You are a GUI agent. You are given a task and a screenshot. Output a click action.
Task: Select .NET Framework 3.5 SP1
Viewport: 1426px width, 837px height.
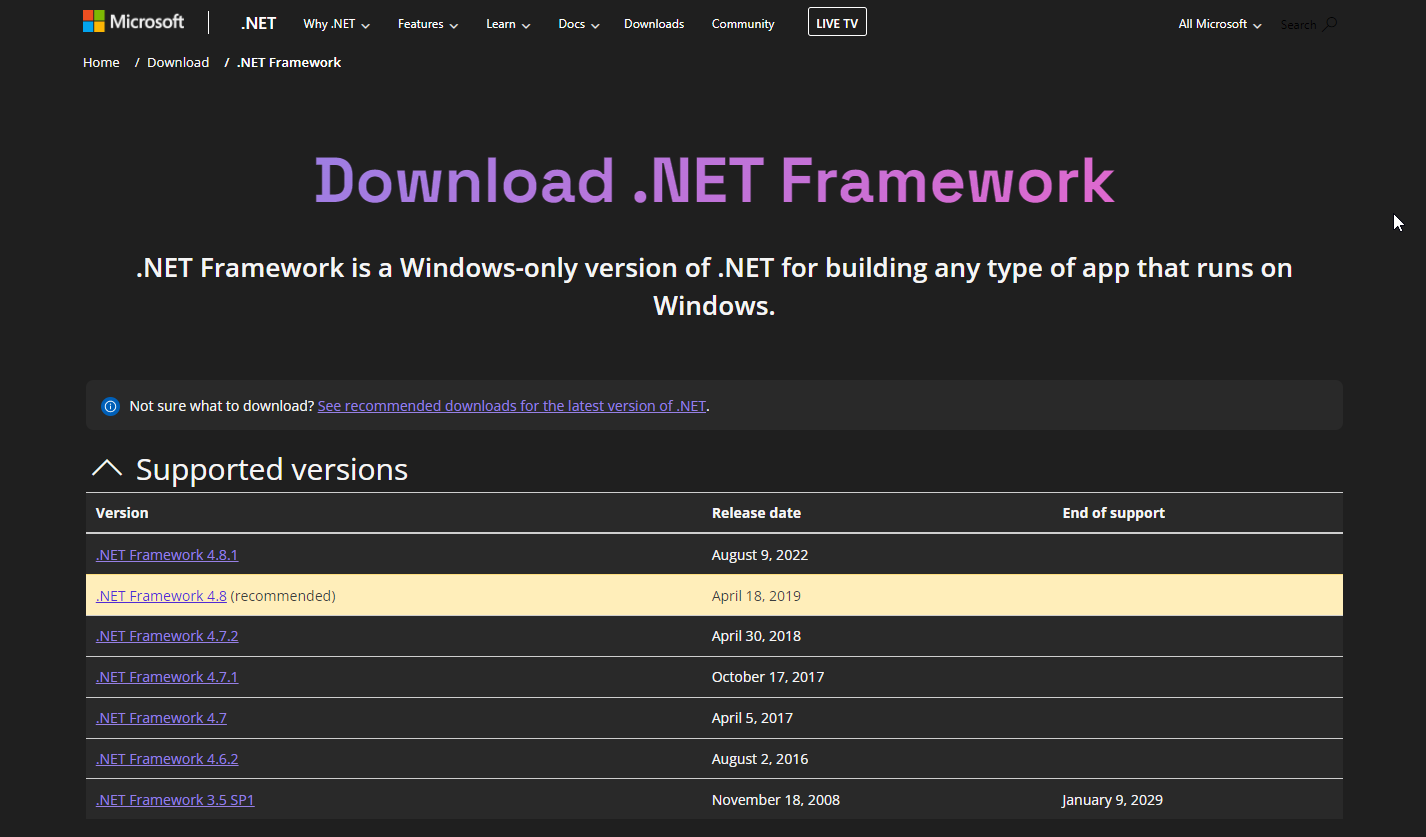(x=175, y=799)
